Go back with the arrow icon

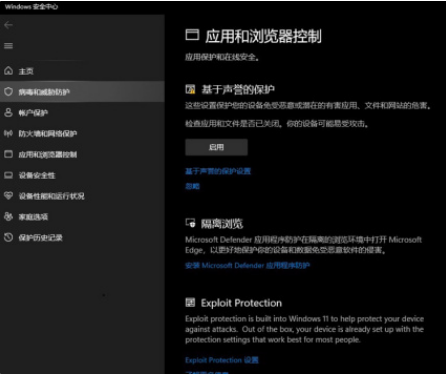click(x=8, y=25)
